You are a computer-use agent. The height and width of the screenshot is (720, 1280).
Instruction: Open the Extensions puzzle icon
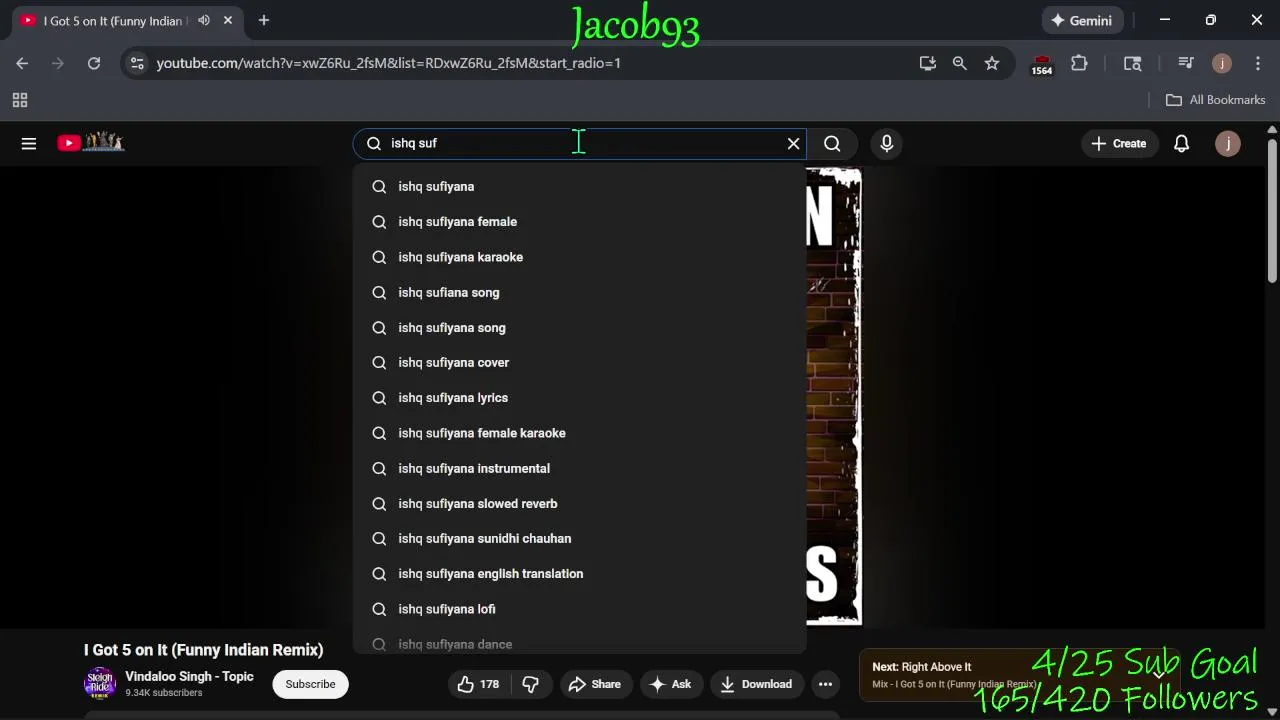(1079, 63)
